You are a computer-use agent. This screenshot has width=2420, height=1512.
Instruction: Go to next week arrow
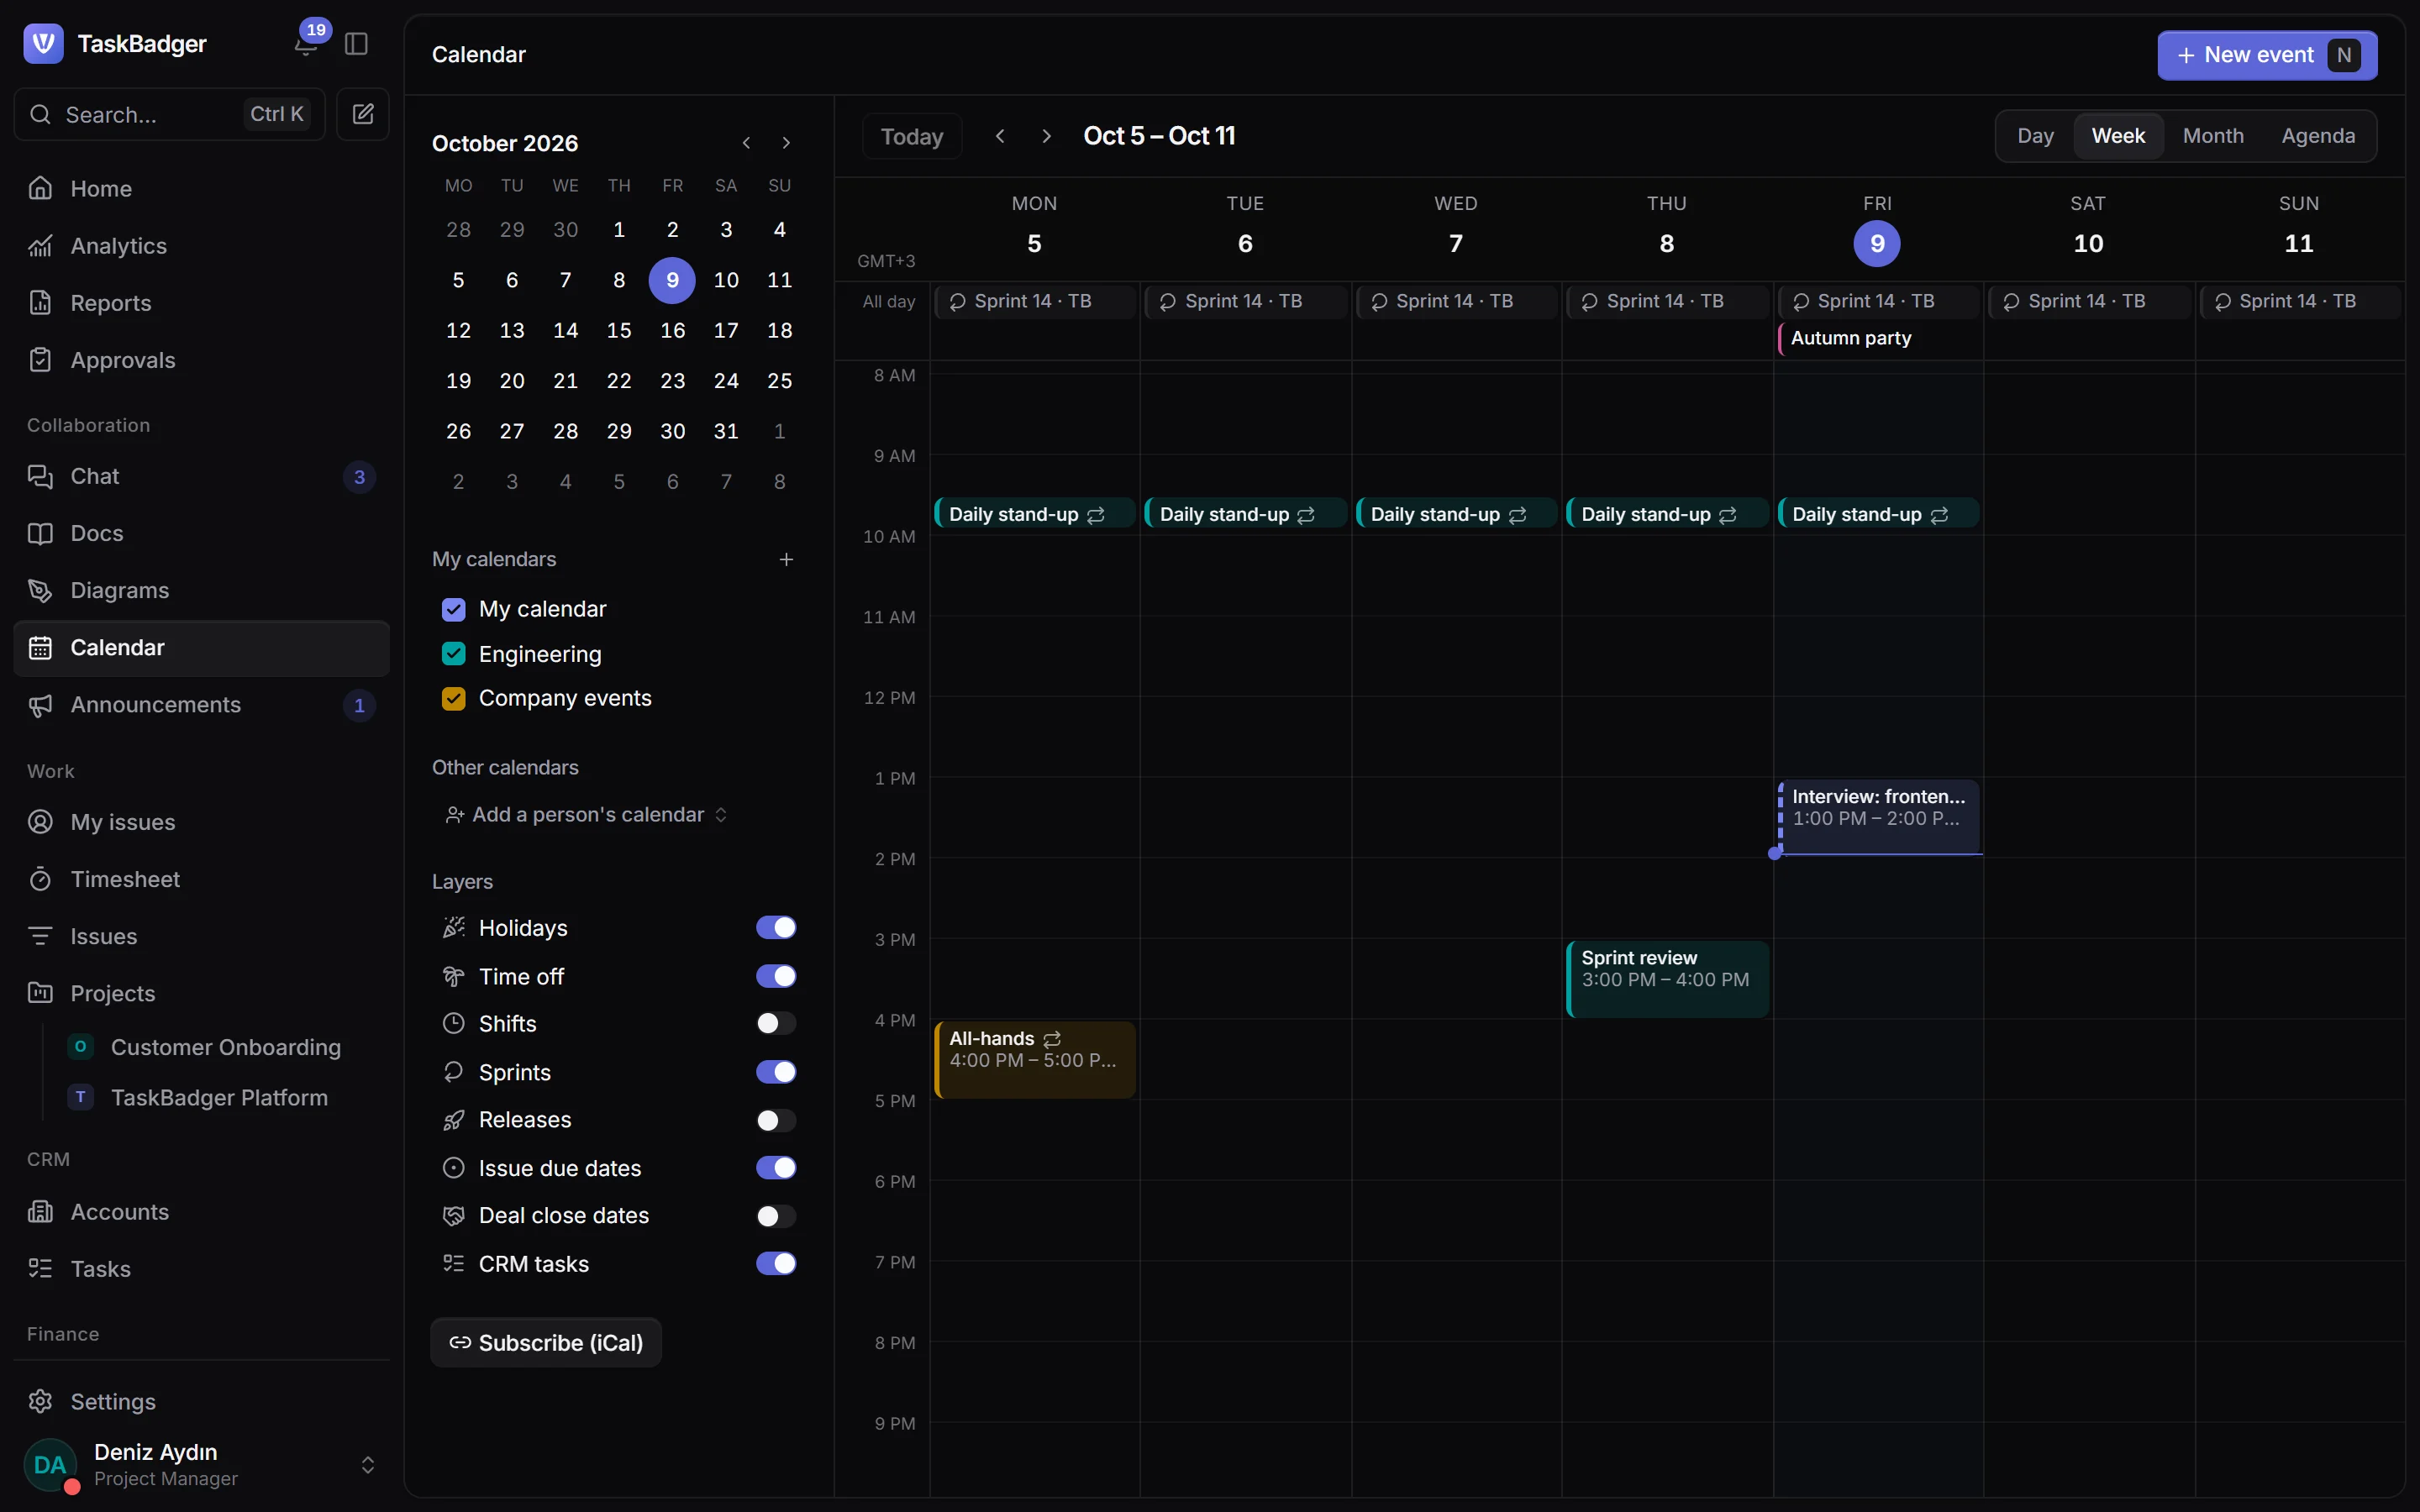1046,136
